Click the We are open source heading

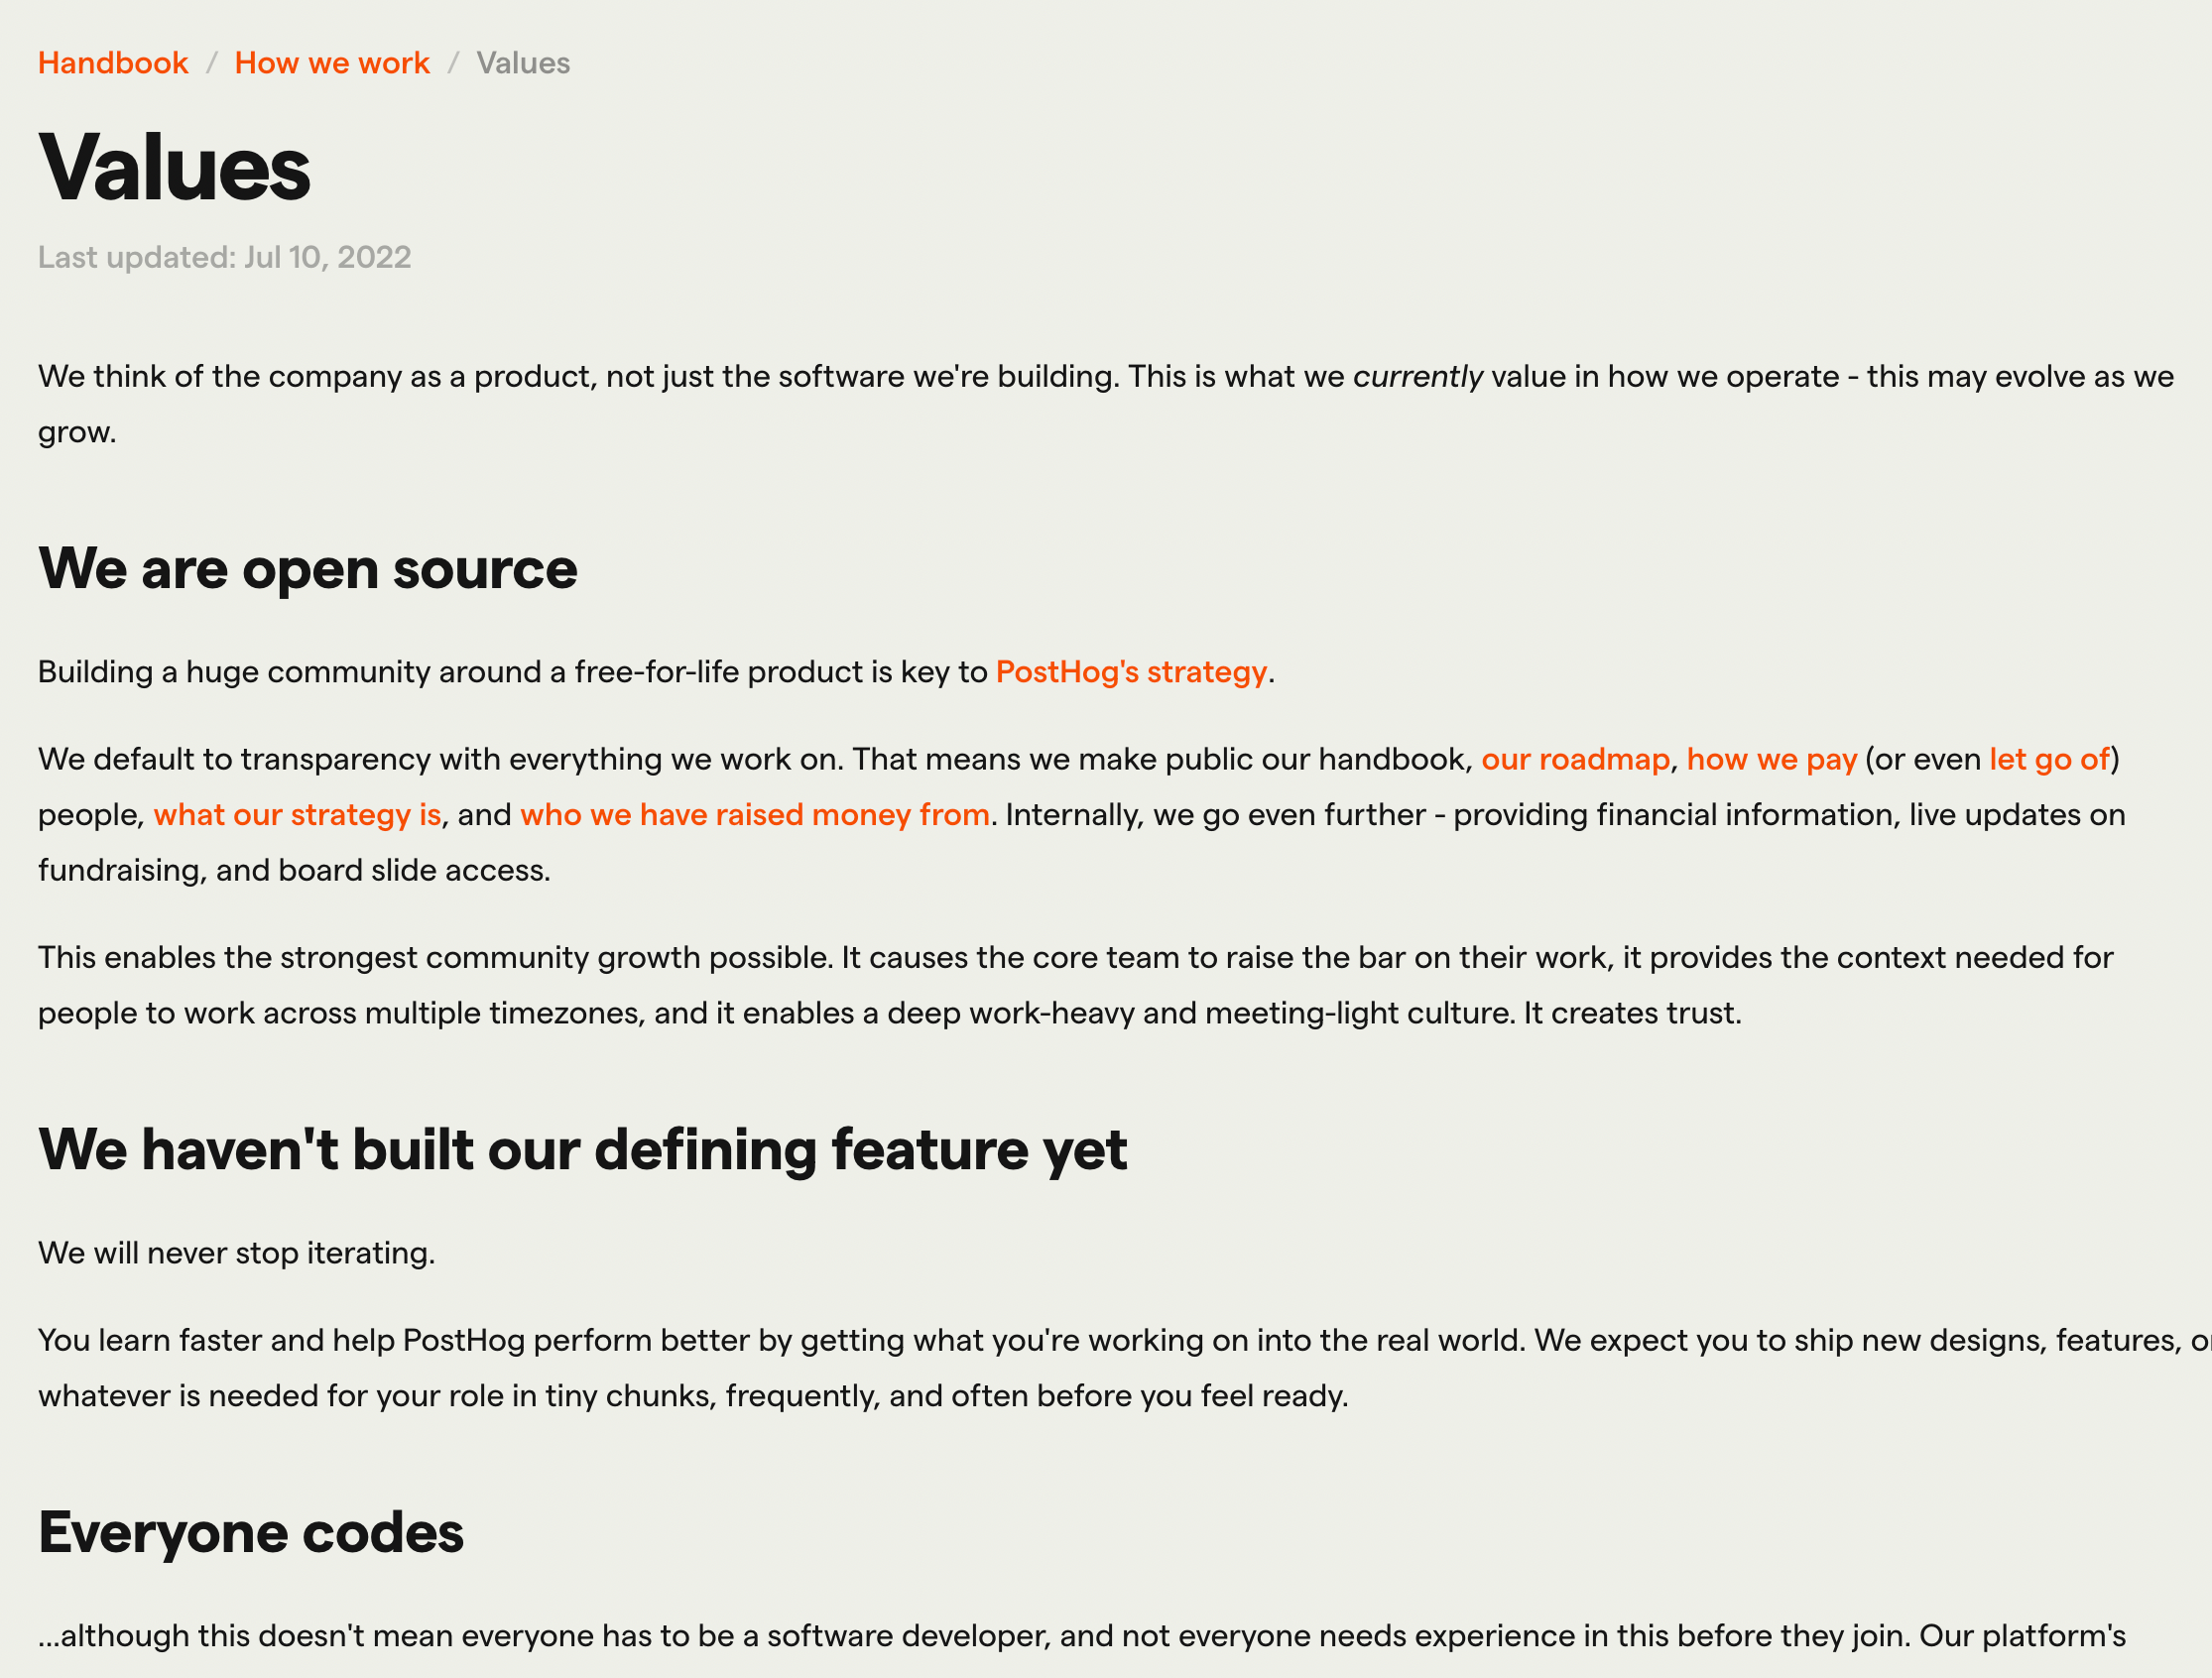pos(307,569)
